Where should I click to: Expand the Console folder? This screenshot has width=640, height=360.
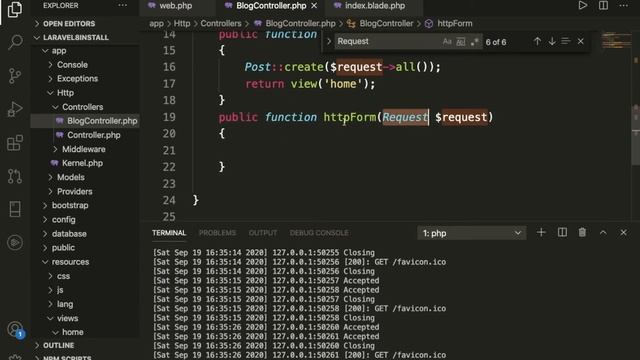[x=72, y=65]
